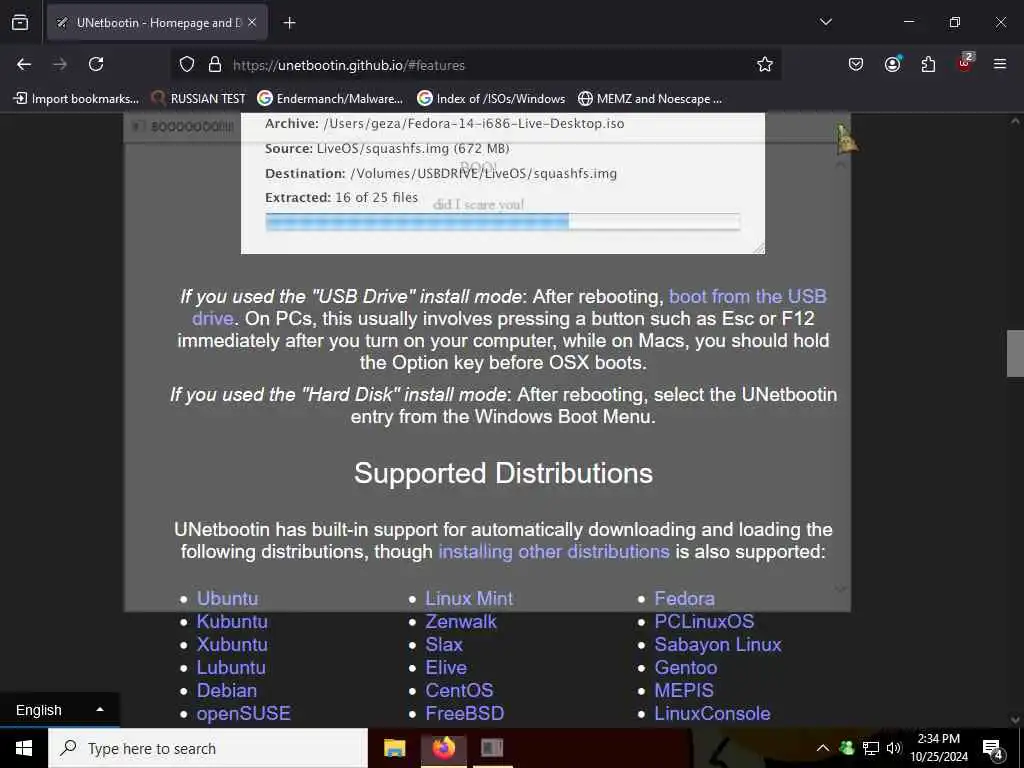The height and width of the screenshot is (768, 1024).
Task: Open Xubuntu distribution link
Action: click(232, 644)
